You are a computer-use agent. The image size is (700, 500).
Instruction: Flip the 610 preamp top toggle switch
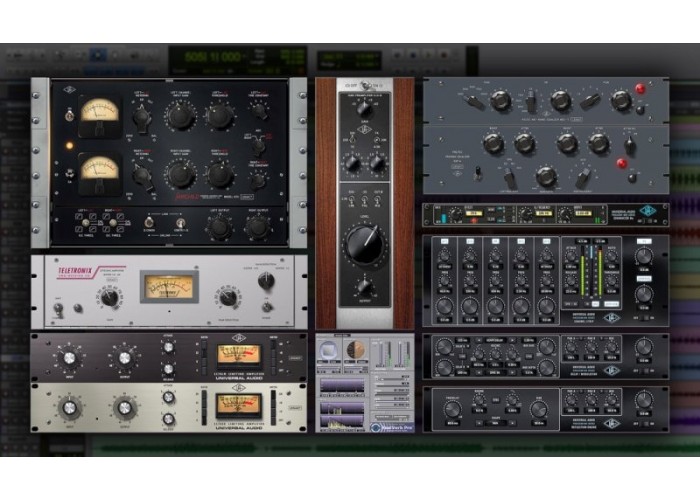(366, 85)
